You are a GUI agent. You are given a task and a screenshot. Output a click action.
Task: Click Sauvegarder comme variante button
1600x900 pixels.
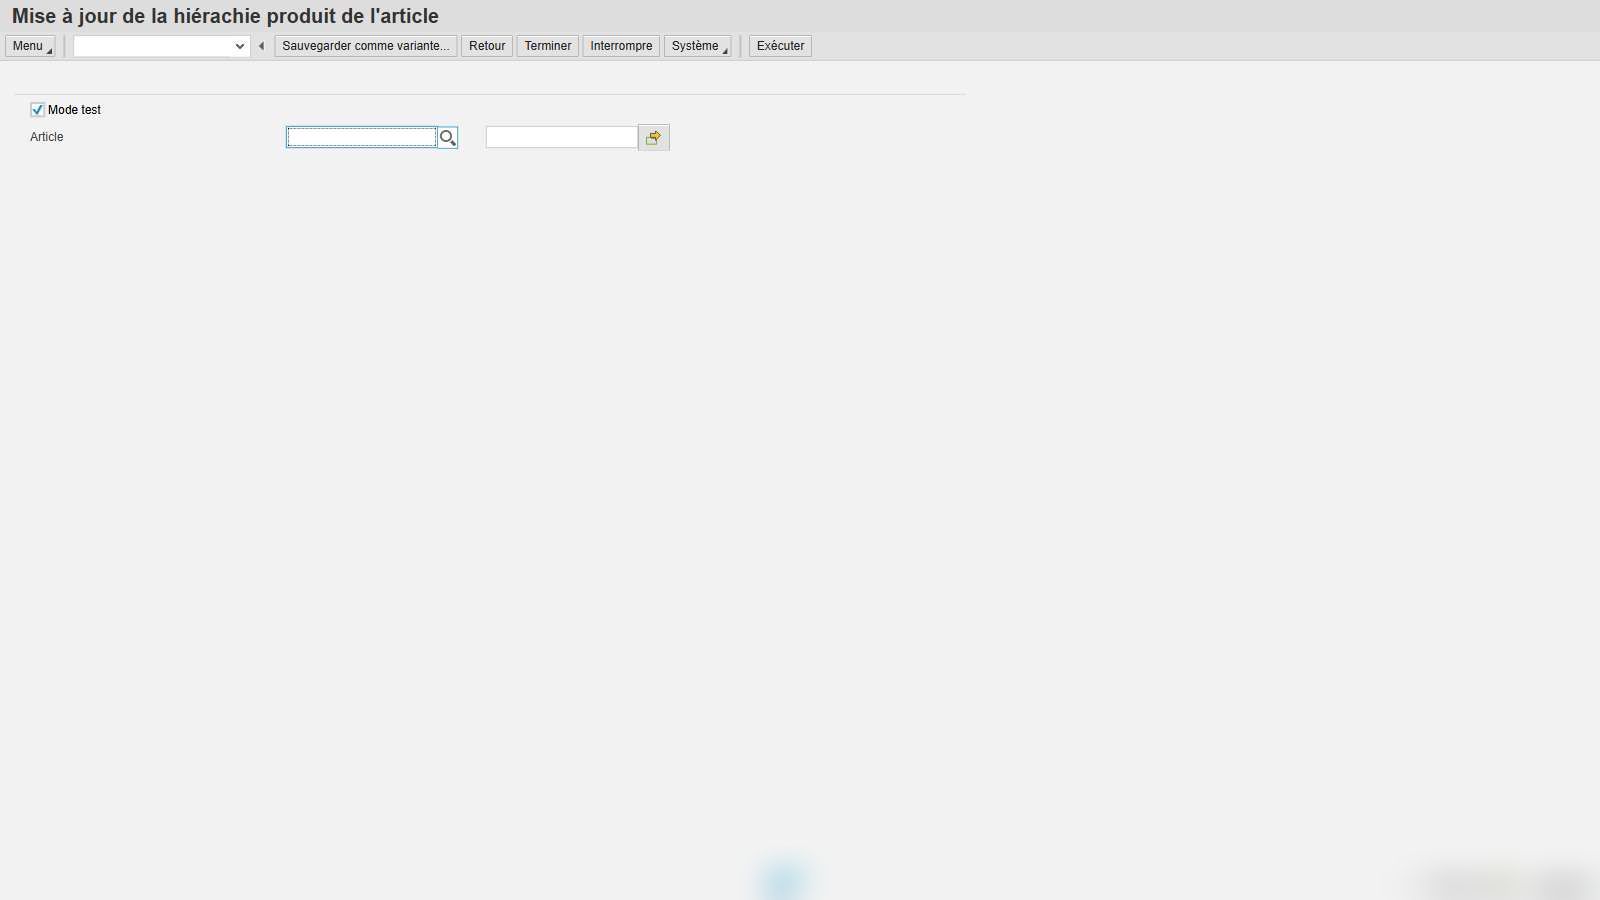tap(366, 46)
